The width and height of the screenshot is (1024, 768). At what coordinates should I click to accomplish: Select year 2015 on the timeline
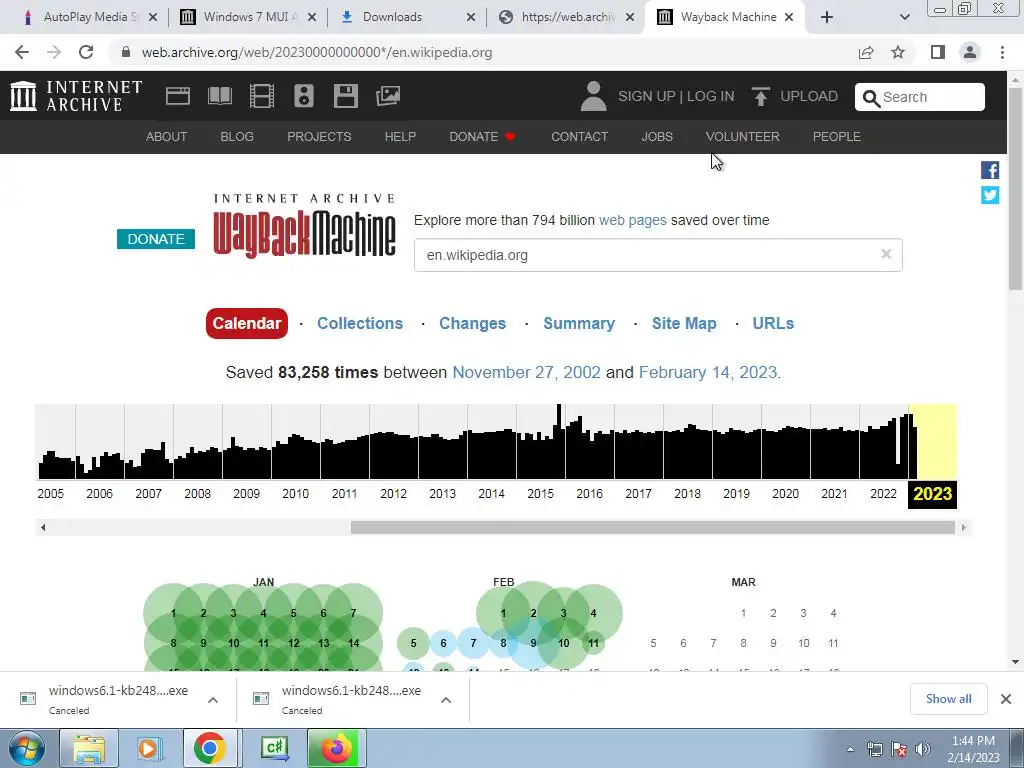[x=540, y=494]
